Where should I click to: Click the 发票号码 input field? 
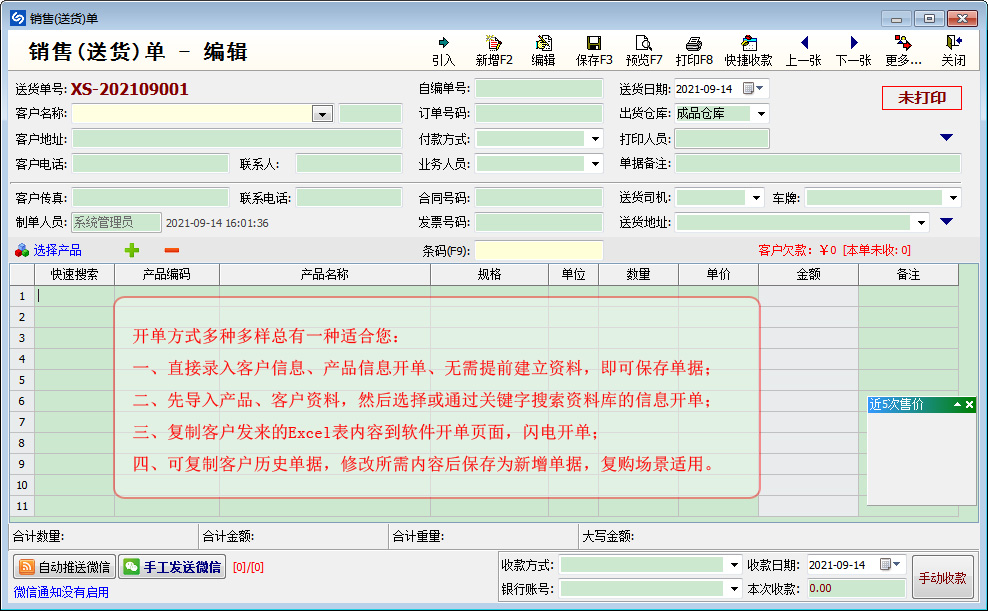539,222
